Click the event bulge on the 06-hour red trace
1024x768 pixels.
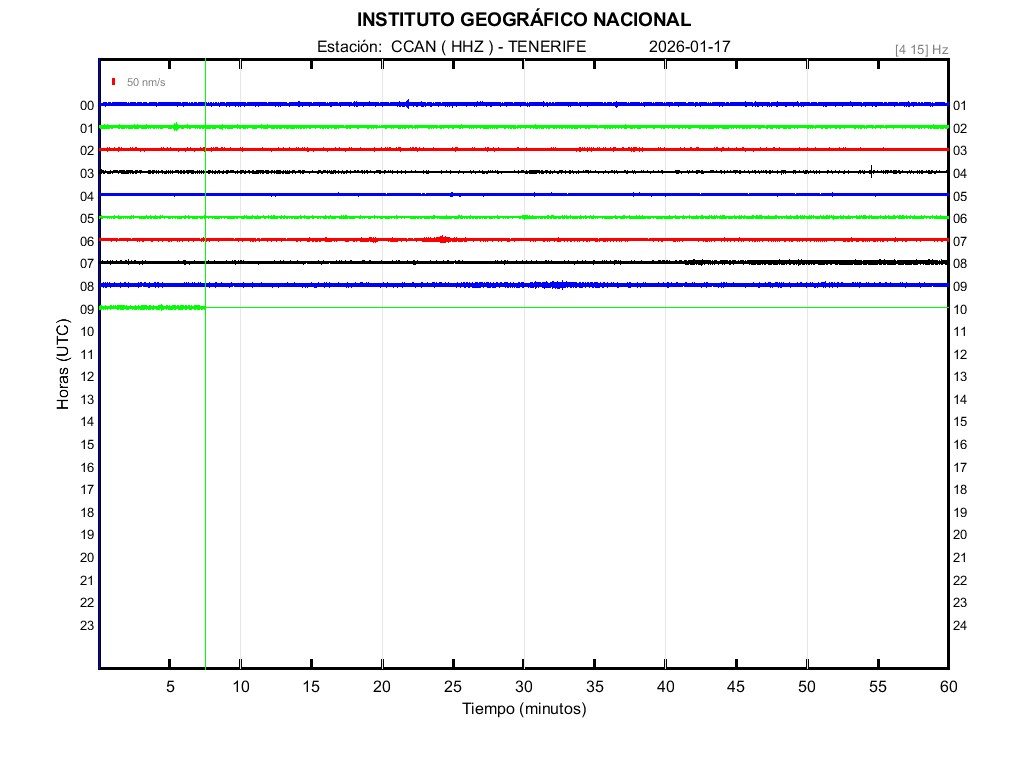tap(442, 239)
